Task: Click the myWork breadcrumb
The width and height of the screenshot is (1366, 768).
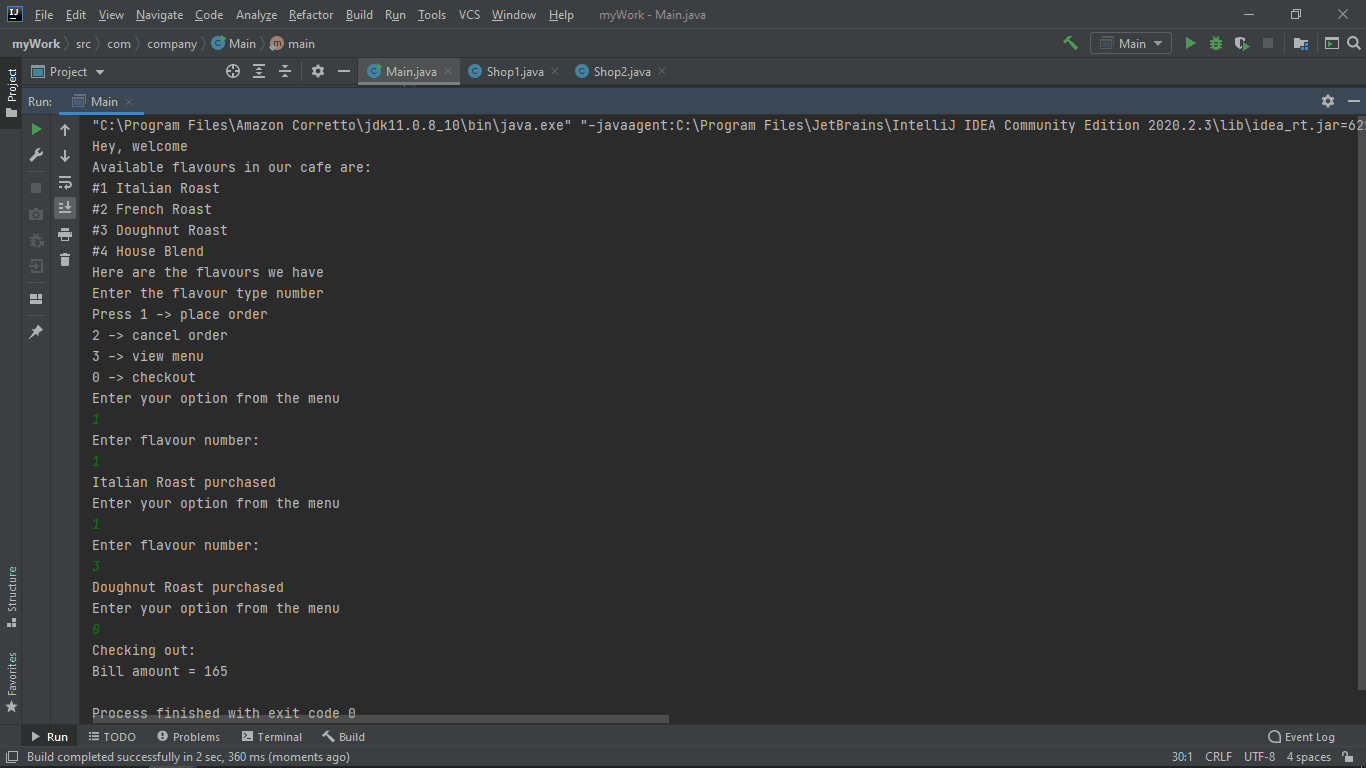Action: (x=36, y=44)
